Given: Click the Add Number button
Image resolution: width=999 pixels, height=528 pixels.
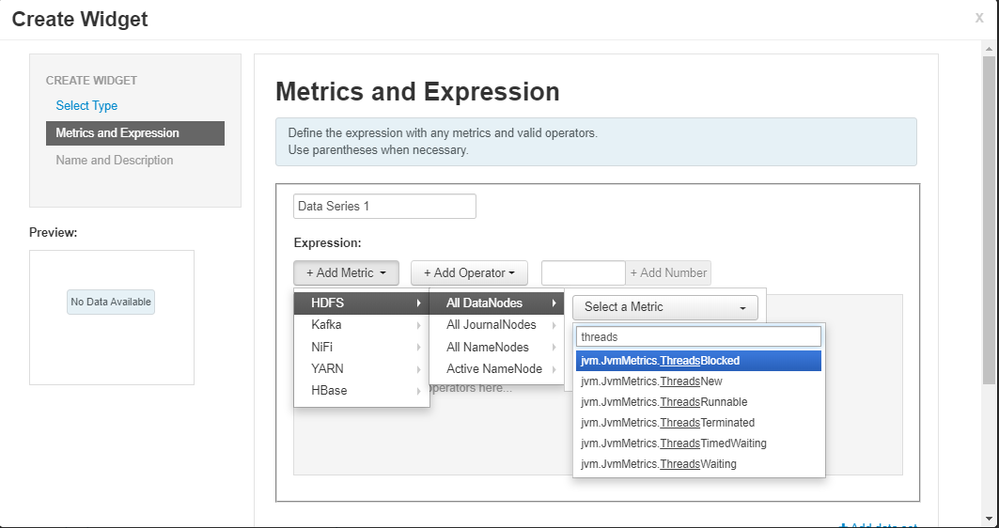Looking at the screenshot, I should click(x=668, y=273).
